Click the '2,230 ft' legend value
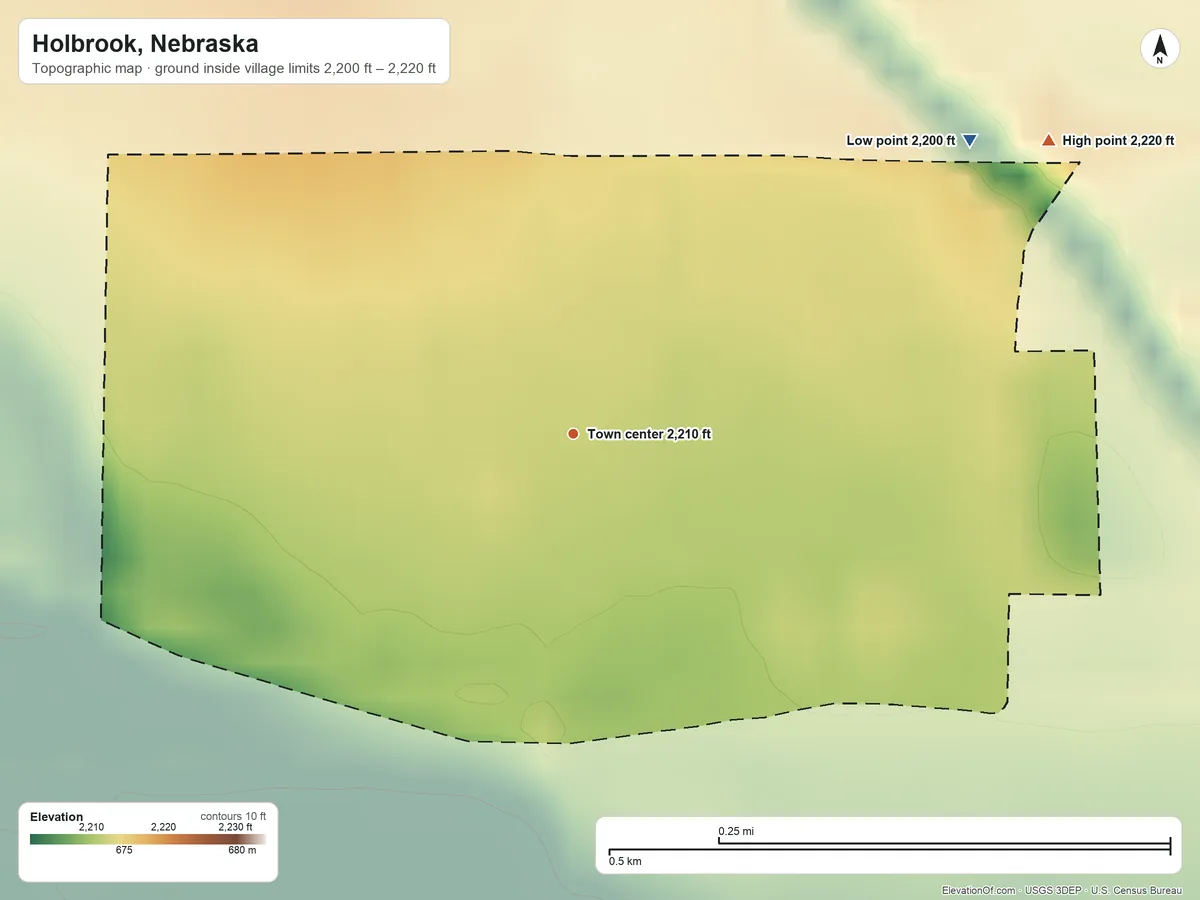 pos(236,827)
